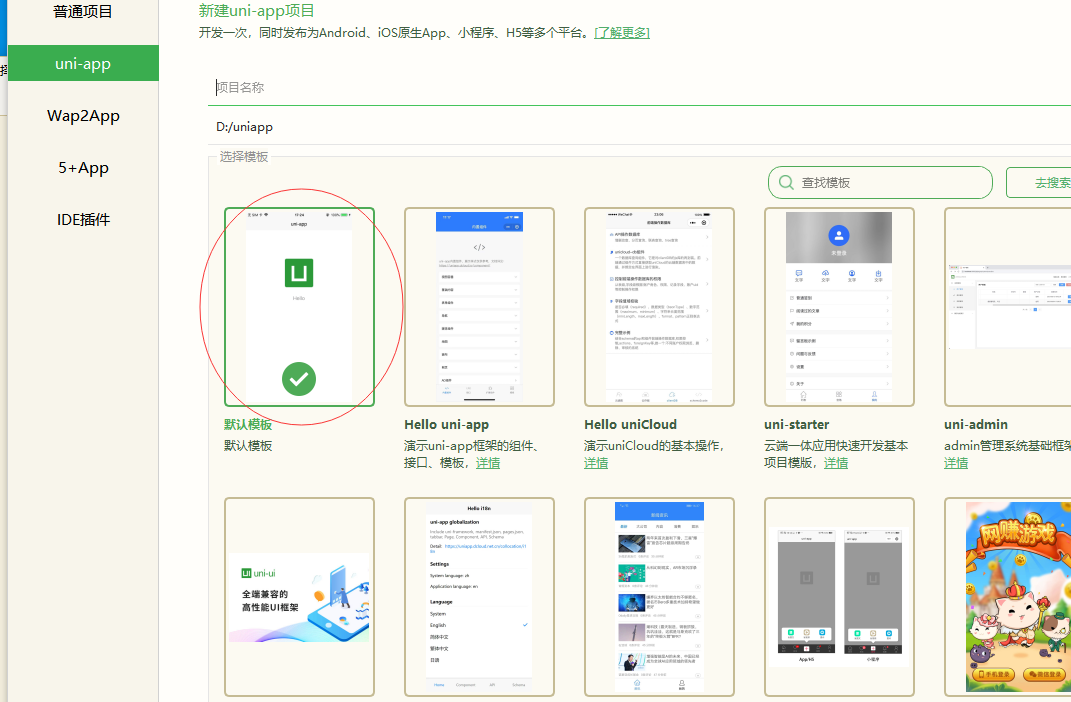
Task: Open 详情 link for Hello uni-app
Action: tap(488, 463)
